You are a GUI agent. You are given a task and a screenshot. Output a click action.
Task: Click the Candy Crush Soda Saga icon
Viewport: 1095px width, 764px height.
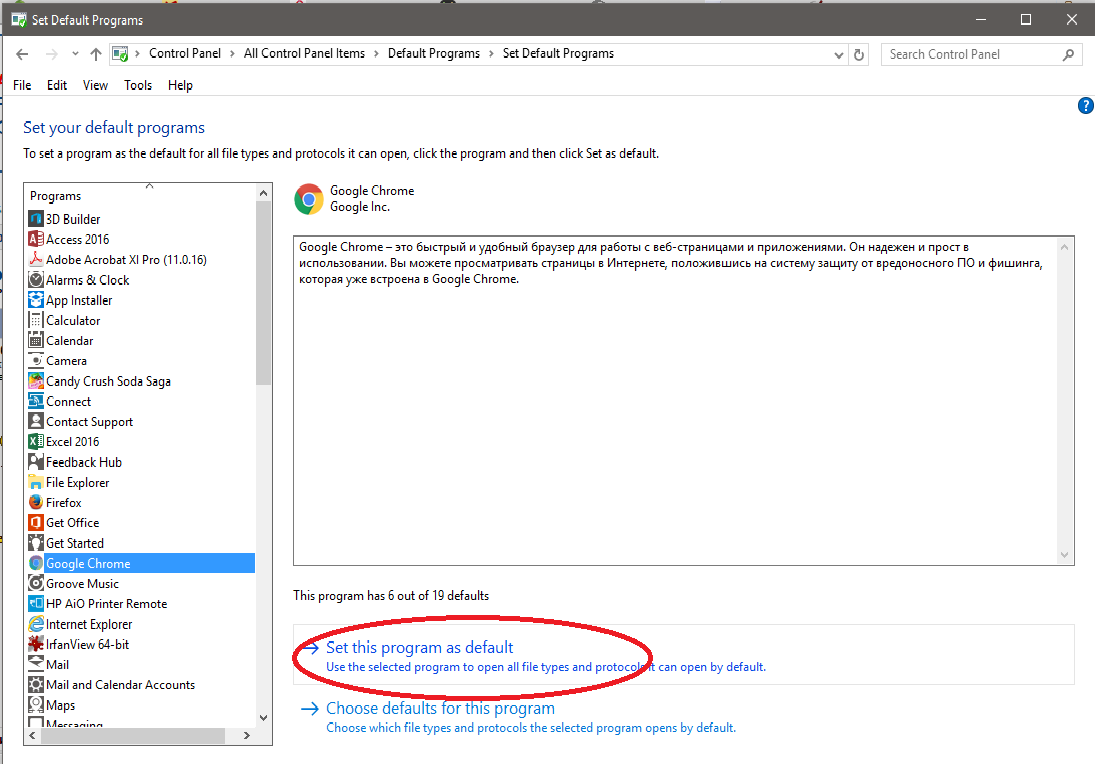point(36,381)
